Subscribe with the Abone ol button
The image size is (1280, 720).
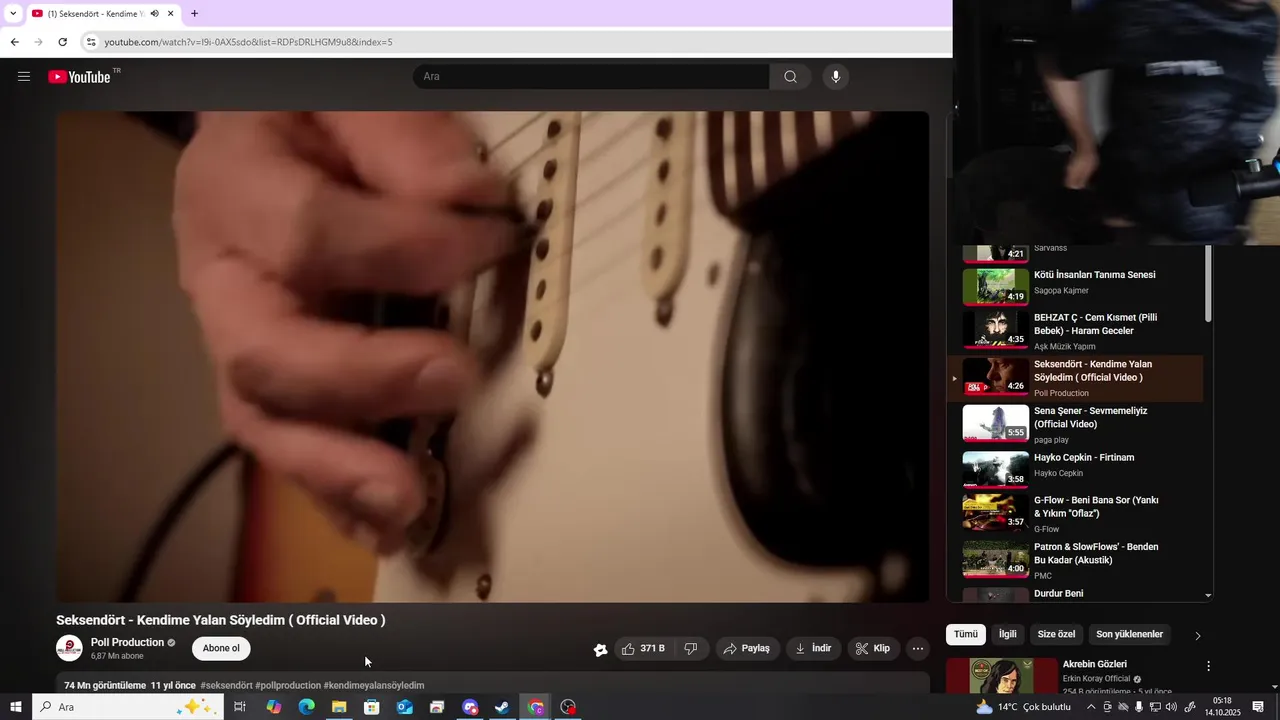[x=221, y=648]
